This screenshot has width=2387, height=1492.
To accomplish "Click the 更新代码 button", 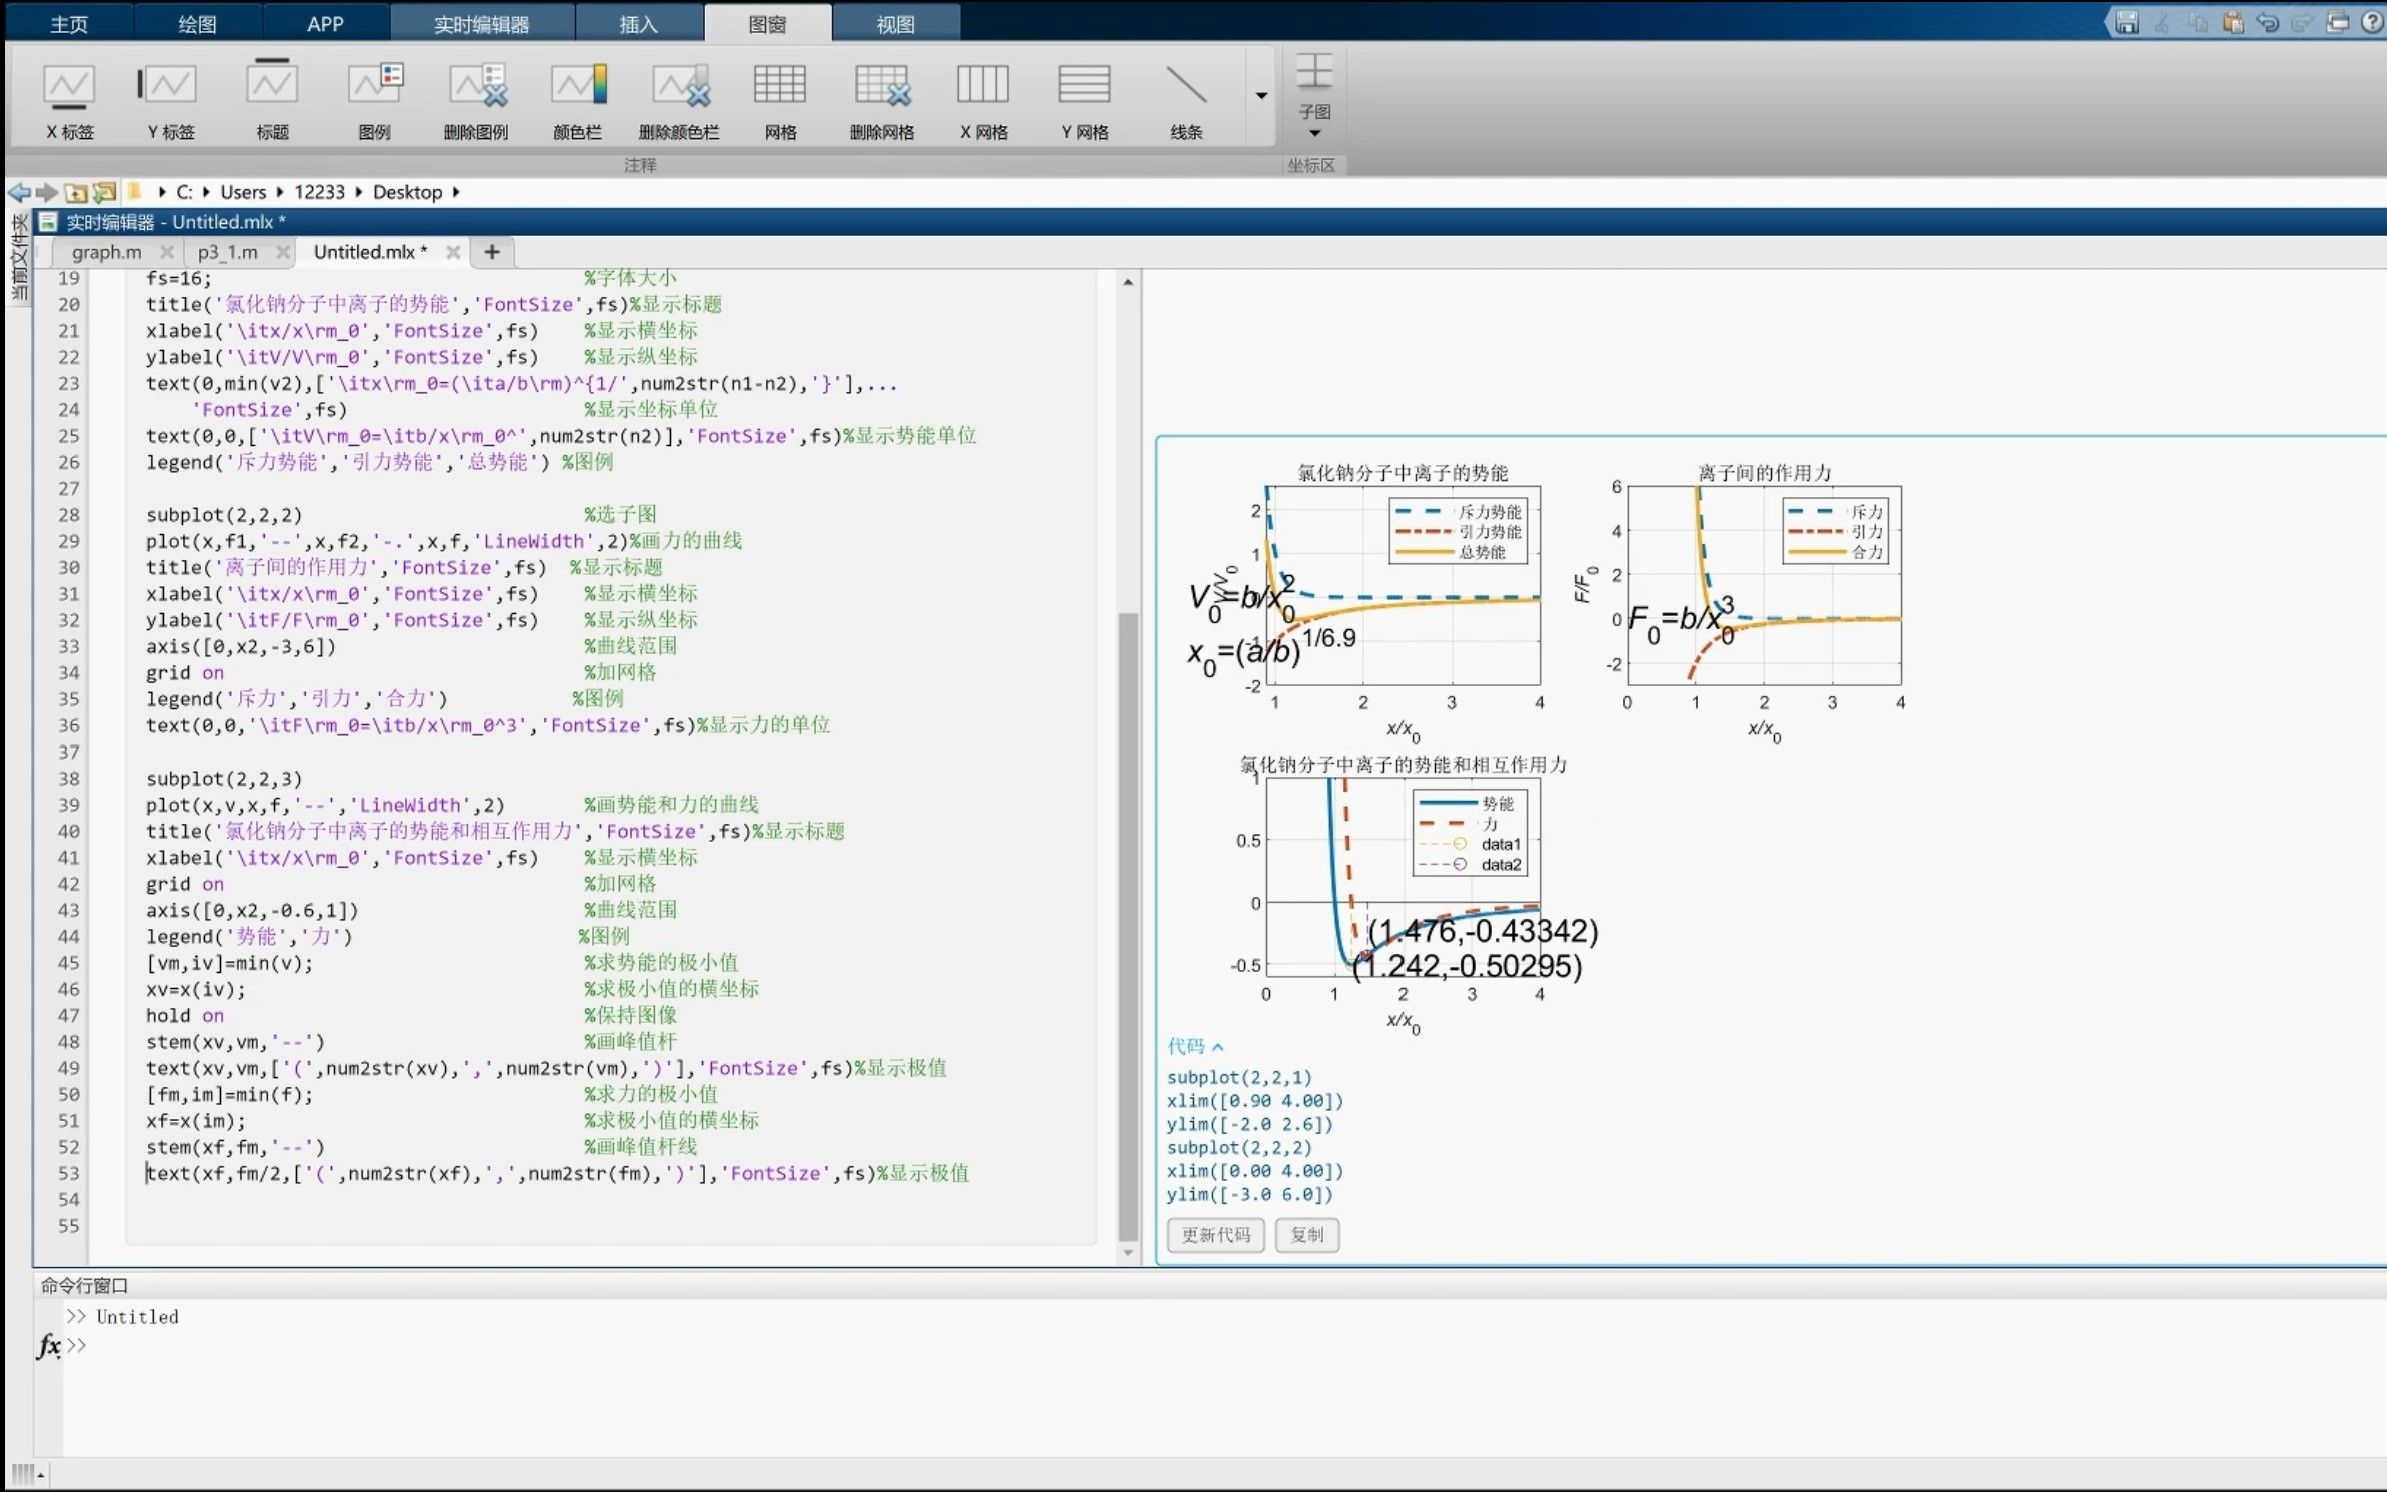I will (x=1215, y=1235).
